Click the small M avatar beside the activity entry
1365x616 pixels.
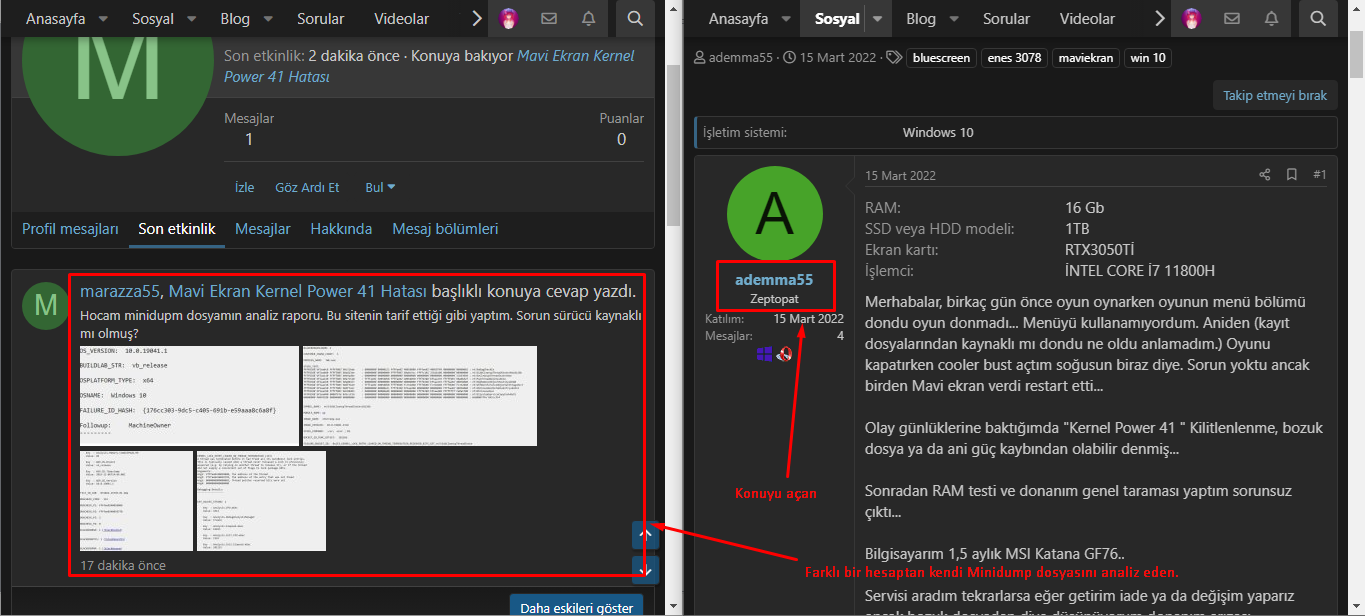point(46,304)
